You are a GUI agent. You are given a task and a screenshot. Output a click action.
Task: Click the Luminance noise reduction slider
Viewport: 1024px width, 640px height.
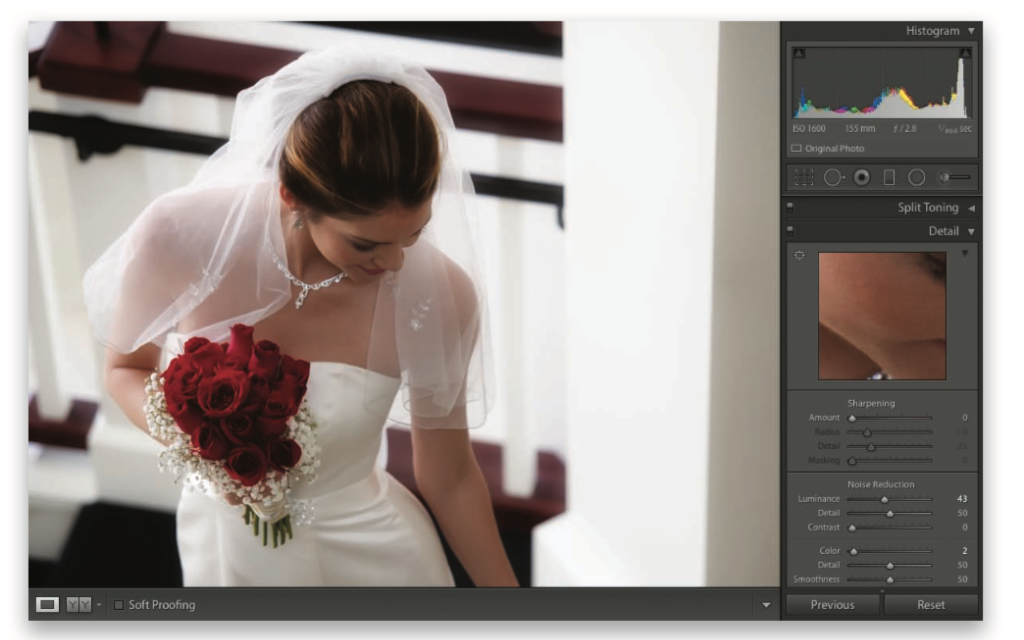point(884,498)
